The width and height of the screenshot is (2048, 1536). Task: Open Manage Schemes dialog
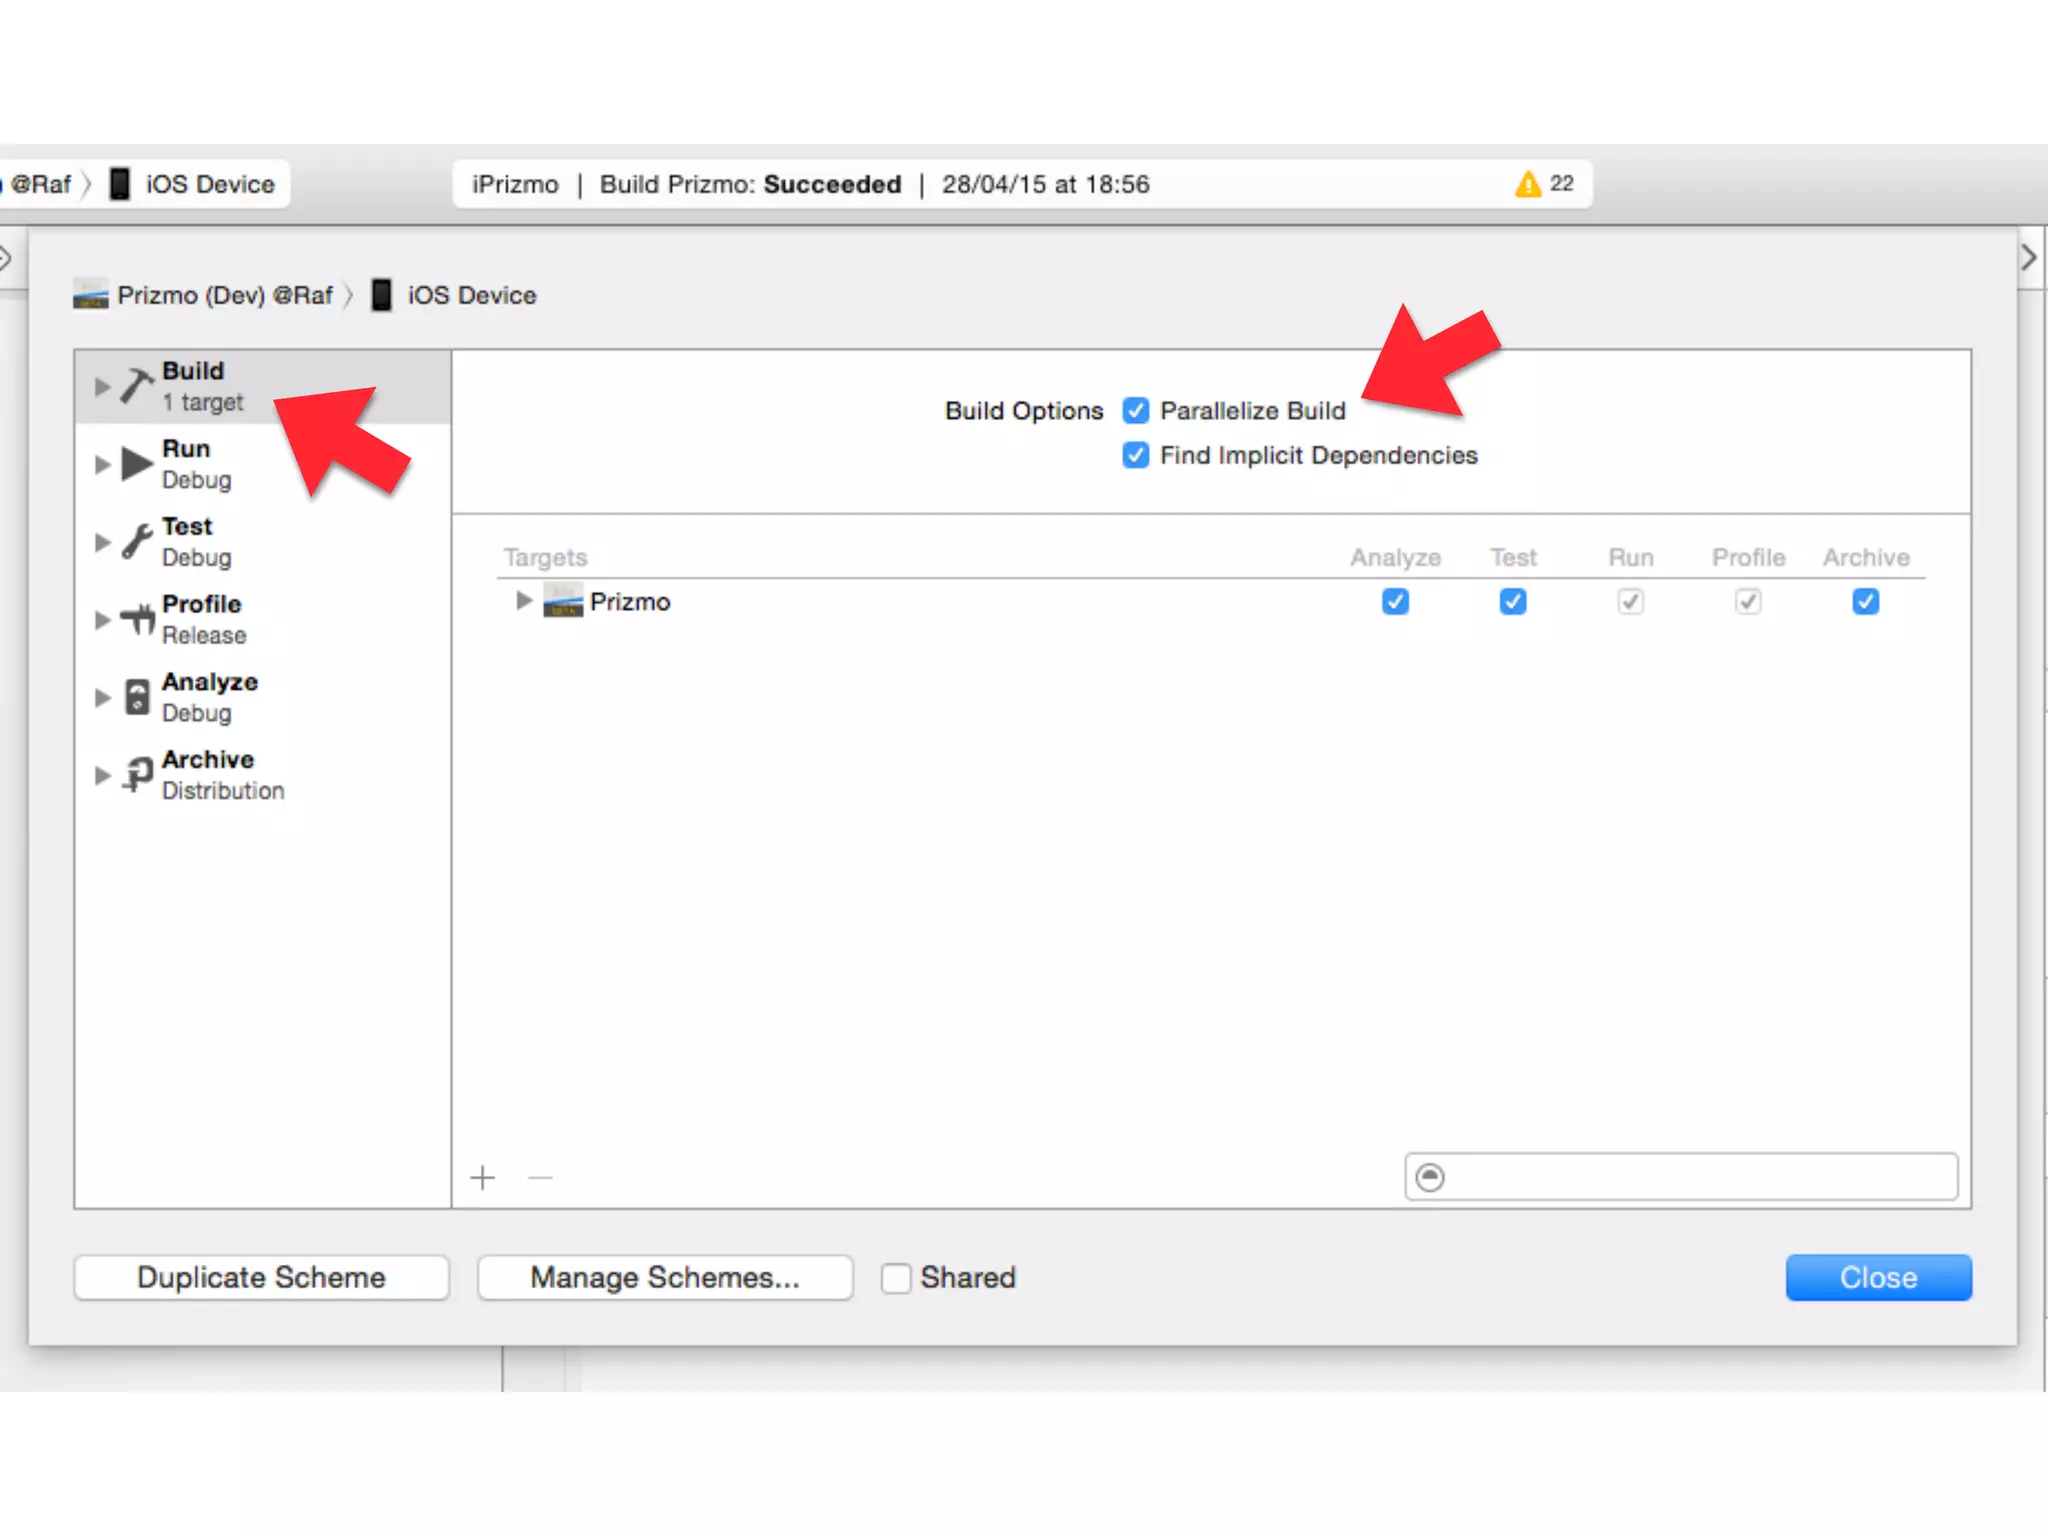coord(665,1278)
